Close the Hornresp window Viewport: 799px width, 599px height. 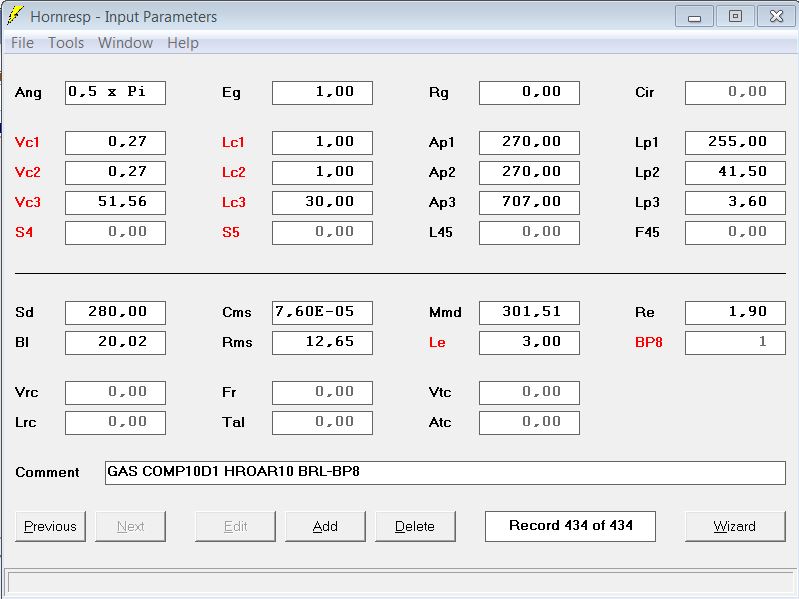coord(776,17)
